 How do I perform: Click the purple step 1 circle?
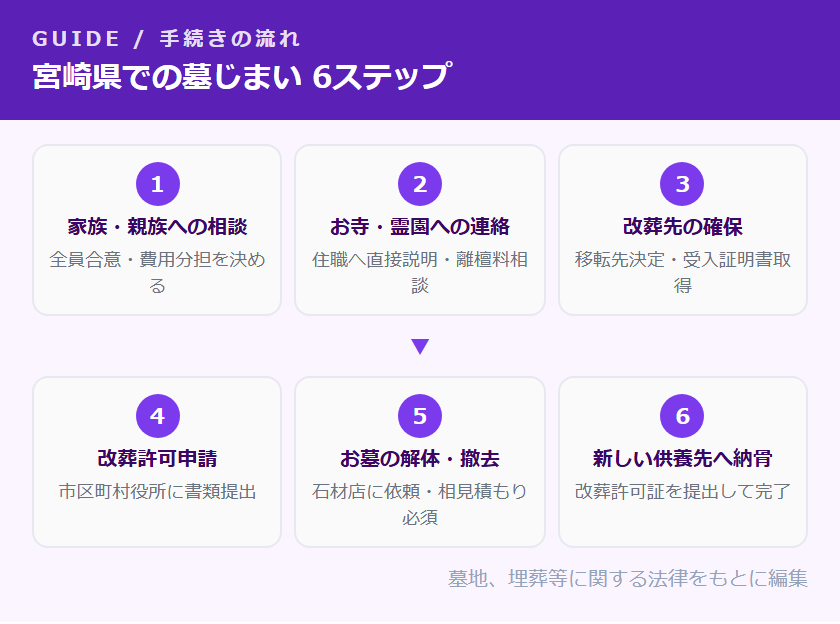[157, 184]
